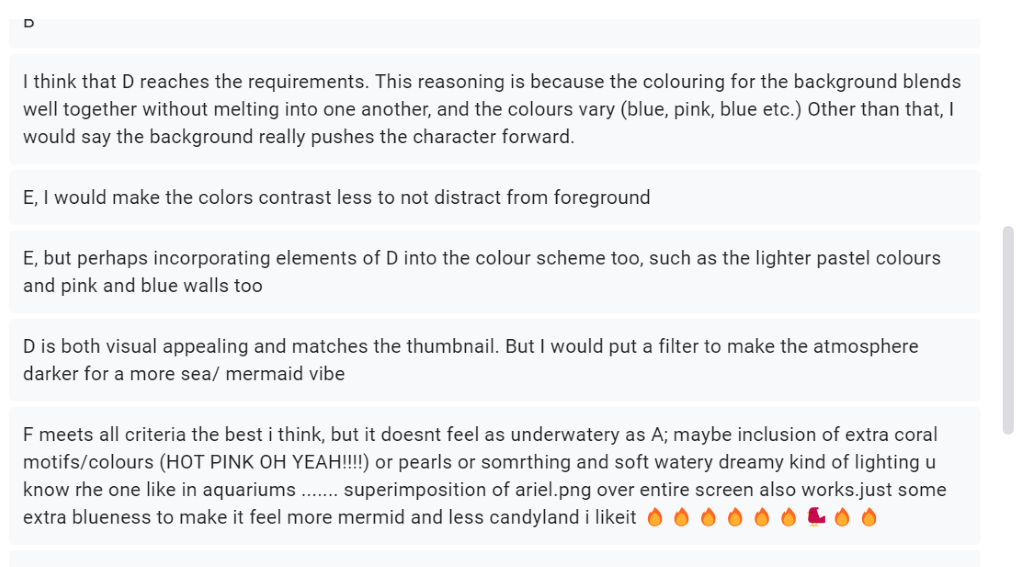Click the fourth fire emoji in the row
The image size is (1024, 567).
tap(735, 517)
